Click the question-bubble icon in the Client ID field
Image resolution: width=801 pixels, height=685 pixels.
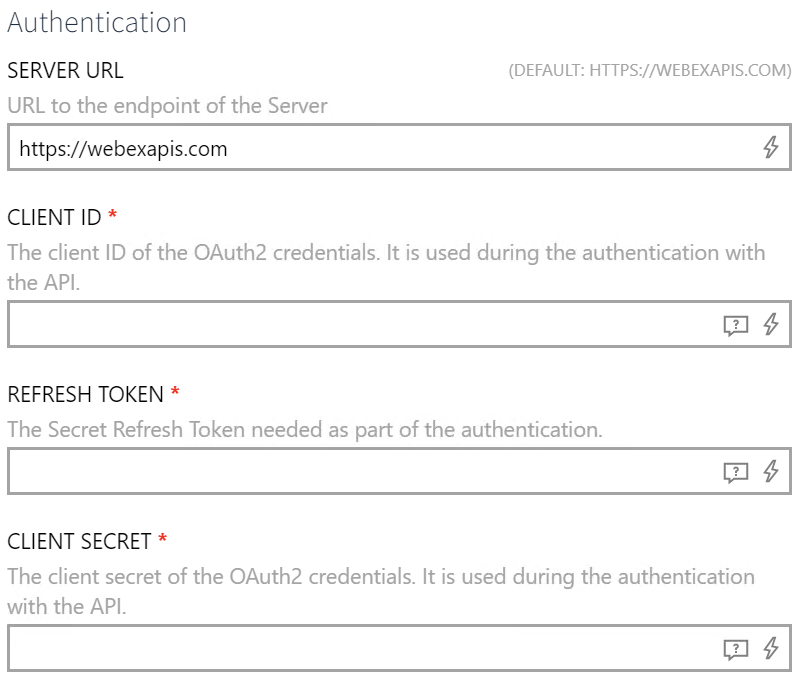pyautogui.click(x=737, y=324)
